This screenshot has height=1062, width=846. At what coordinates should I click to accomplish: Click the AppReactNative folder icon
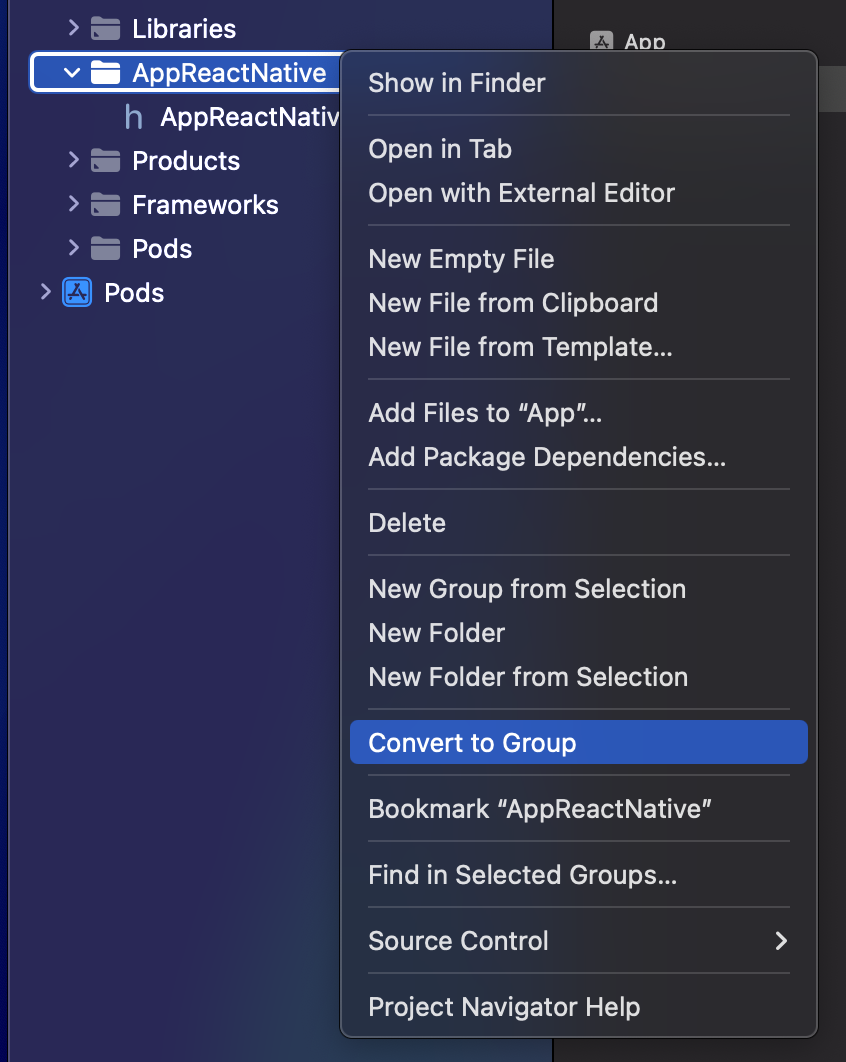pos(105,73)
